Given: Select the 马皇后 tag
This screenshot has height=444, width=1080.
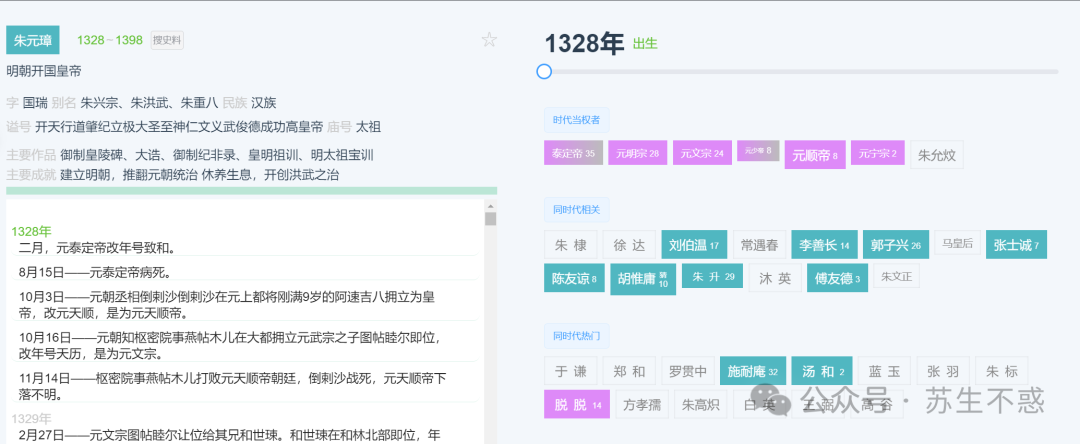Looking at the screenshot, I should pos(957,242).
